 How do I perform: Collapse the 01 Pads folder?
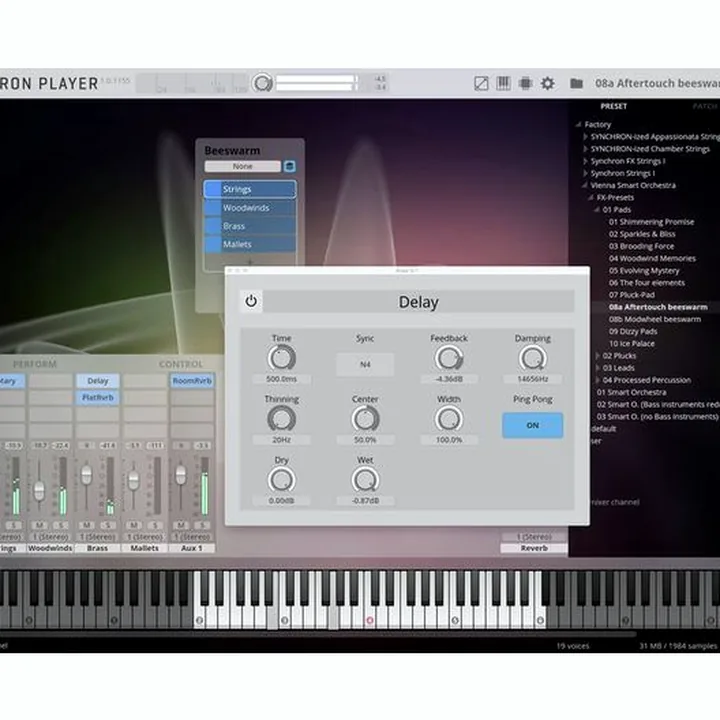click(597, 210)
